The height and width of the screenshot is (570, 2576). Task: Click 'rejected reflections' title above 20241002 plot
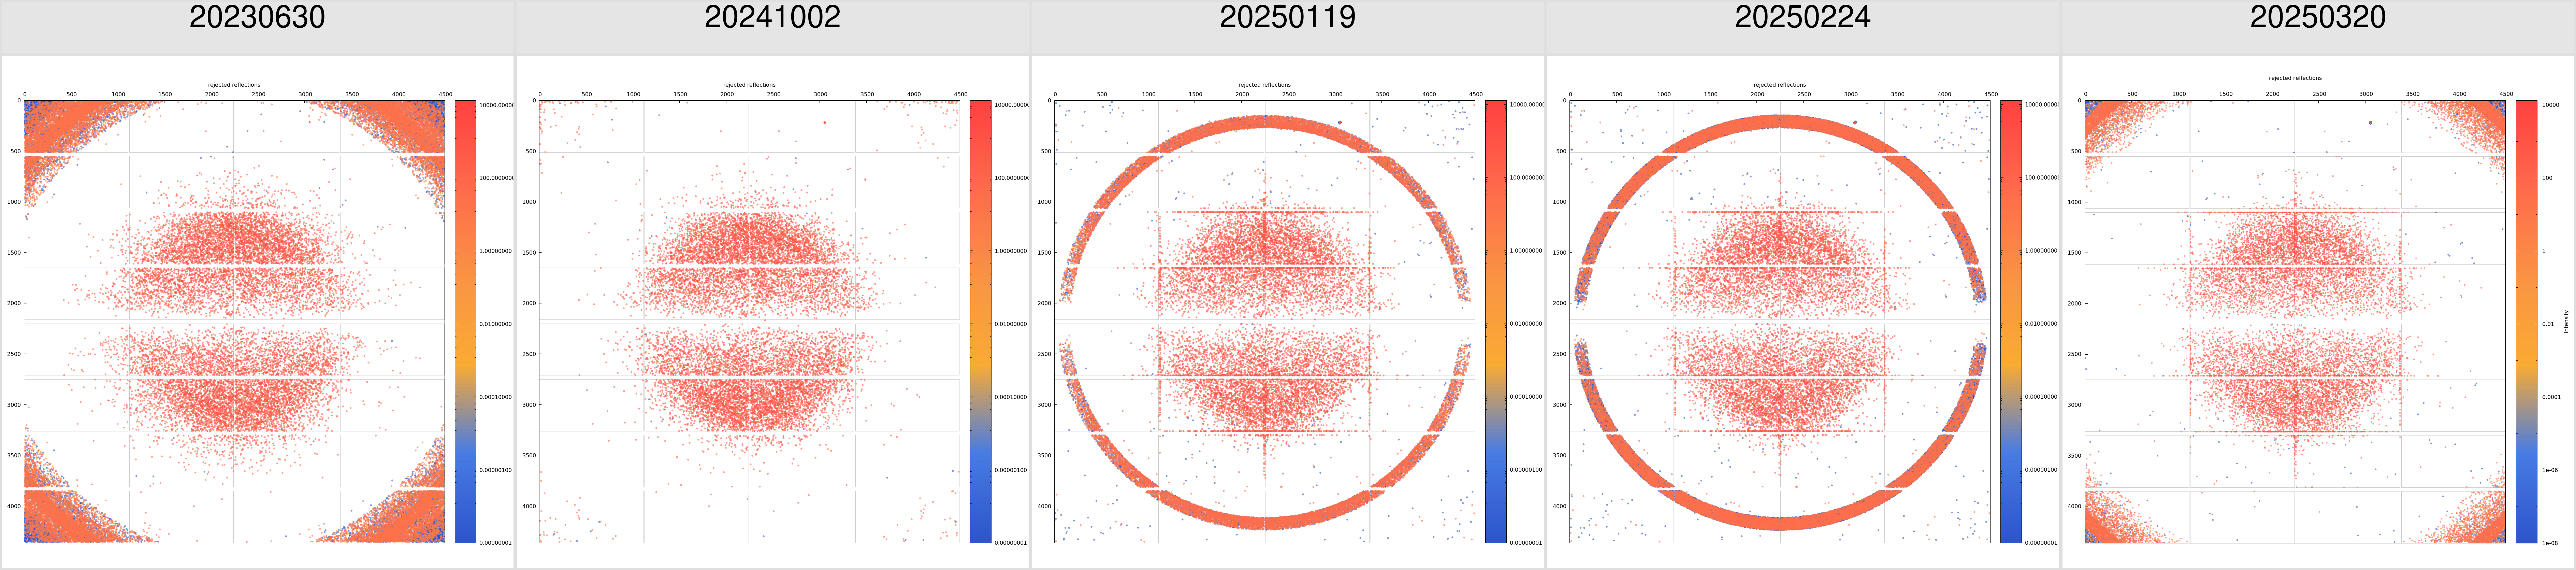coord(749,85)
